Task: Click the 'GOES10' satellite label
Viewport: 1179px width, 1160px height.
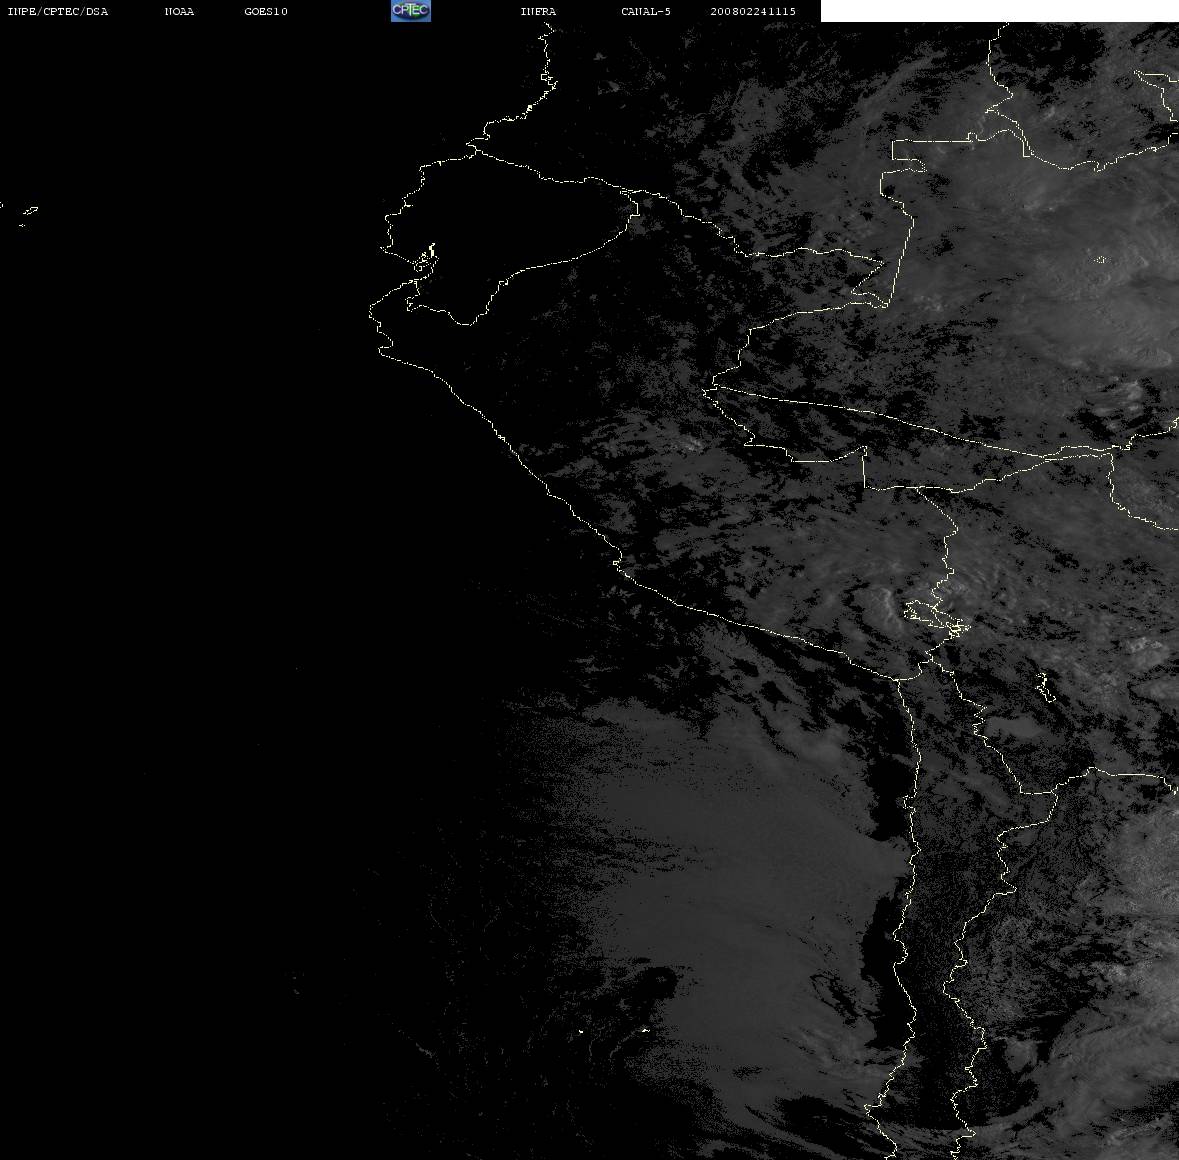Action: tap(265, 11)
